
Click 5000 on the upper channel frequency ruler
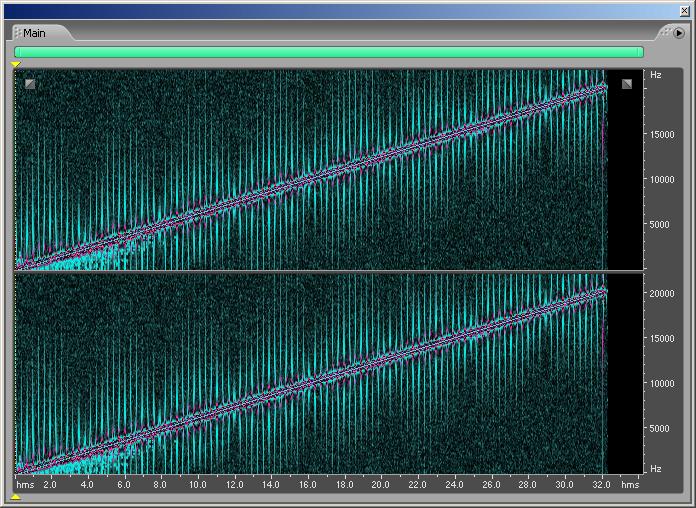tap(659, 225)
